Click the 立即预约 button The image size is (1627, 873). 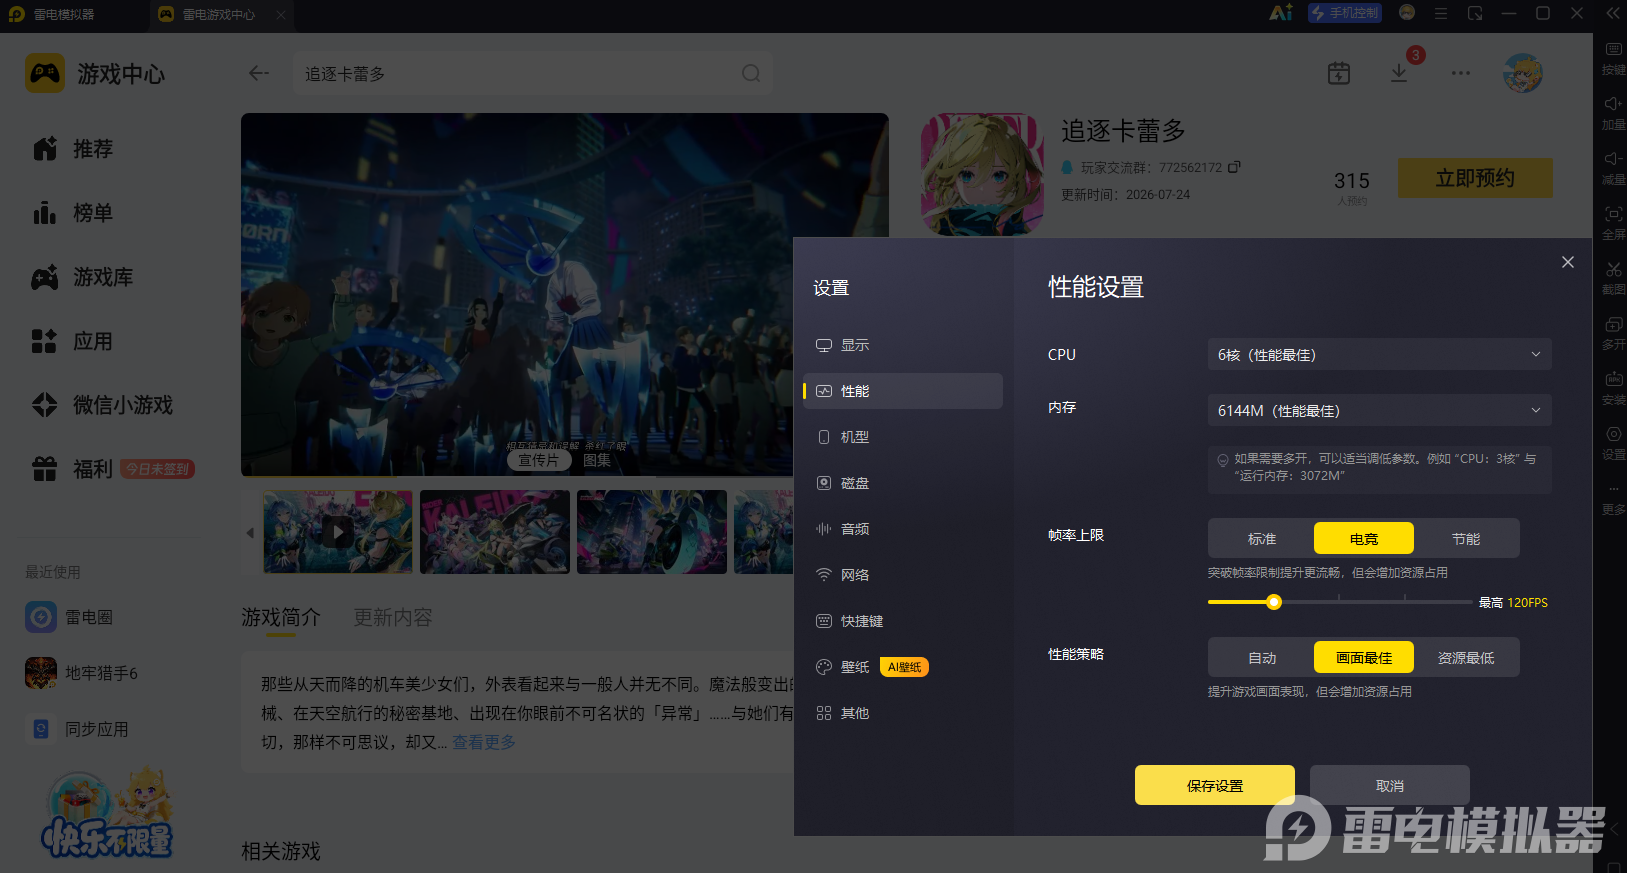click(1475, 178)
